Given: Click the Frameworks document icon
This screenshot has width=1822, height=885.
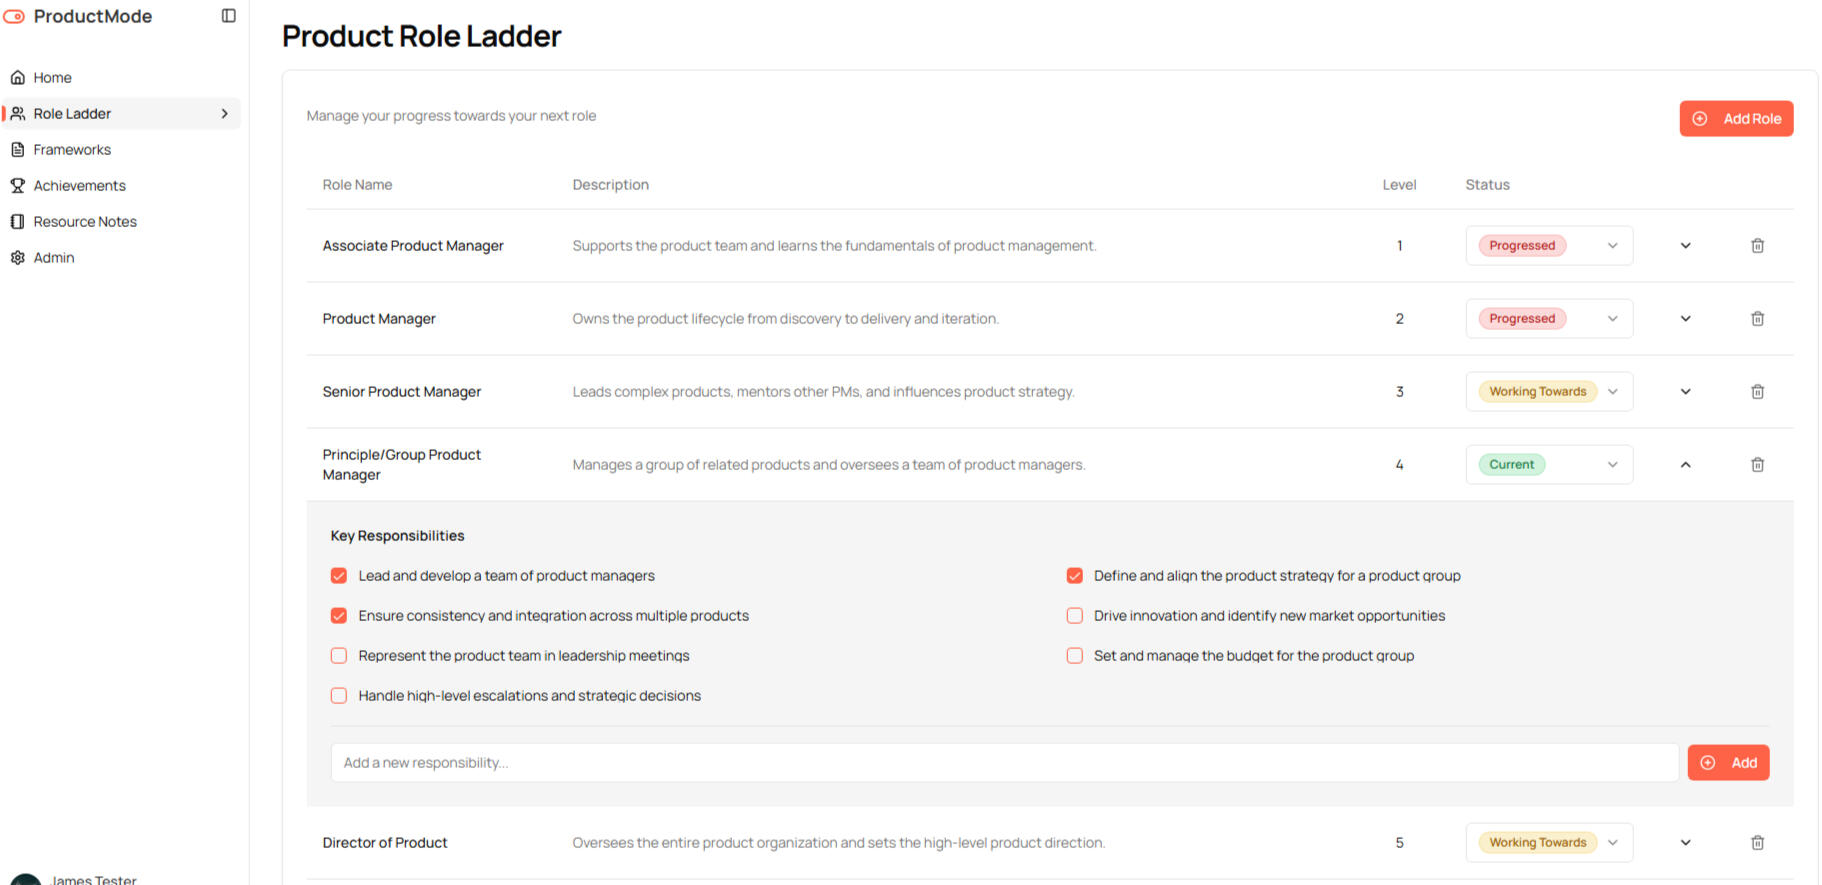Looking at the screenshot, I should click(x=17, y=150).
